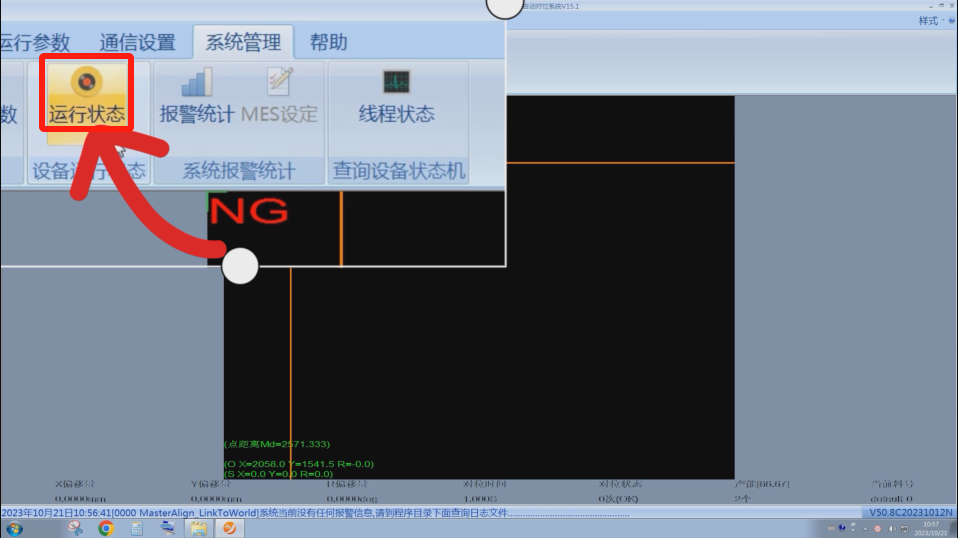Switch to the 通信设置 tab
The image size is (958, 538).
pyautogui.click(x=137, y=42)
